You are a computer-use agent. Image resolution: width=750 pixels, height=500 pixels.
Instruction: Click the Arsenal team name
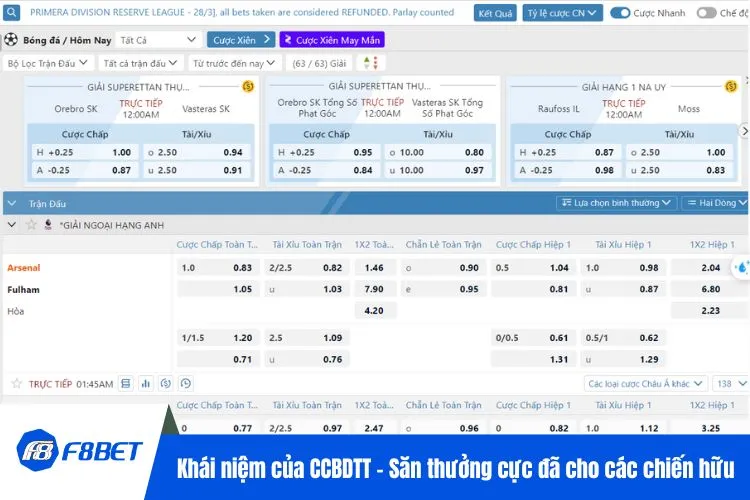click(x=24, y=268)
